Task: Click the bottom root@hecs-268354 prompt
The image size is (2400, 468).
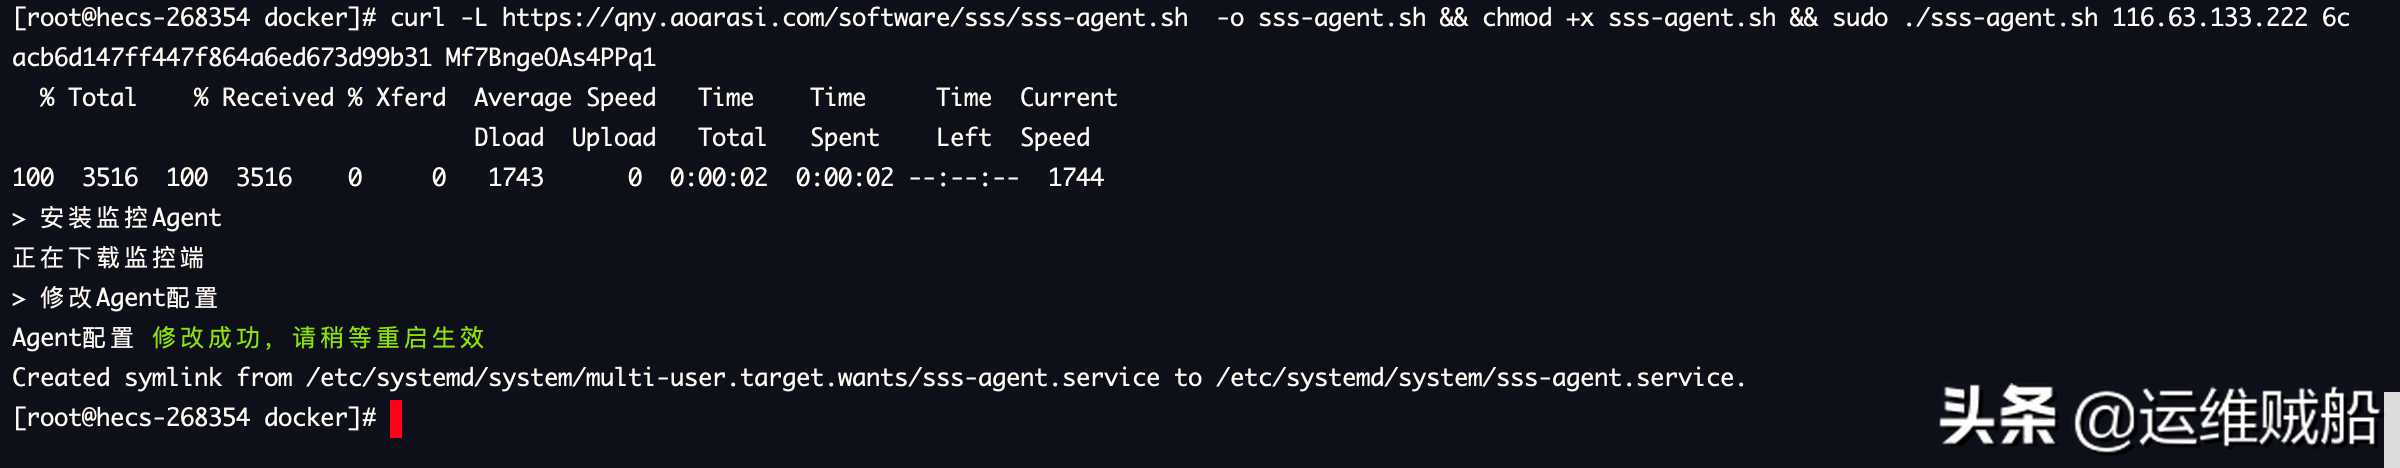Action: coord(195,418)
